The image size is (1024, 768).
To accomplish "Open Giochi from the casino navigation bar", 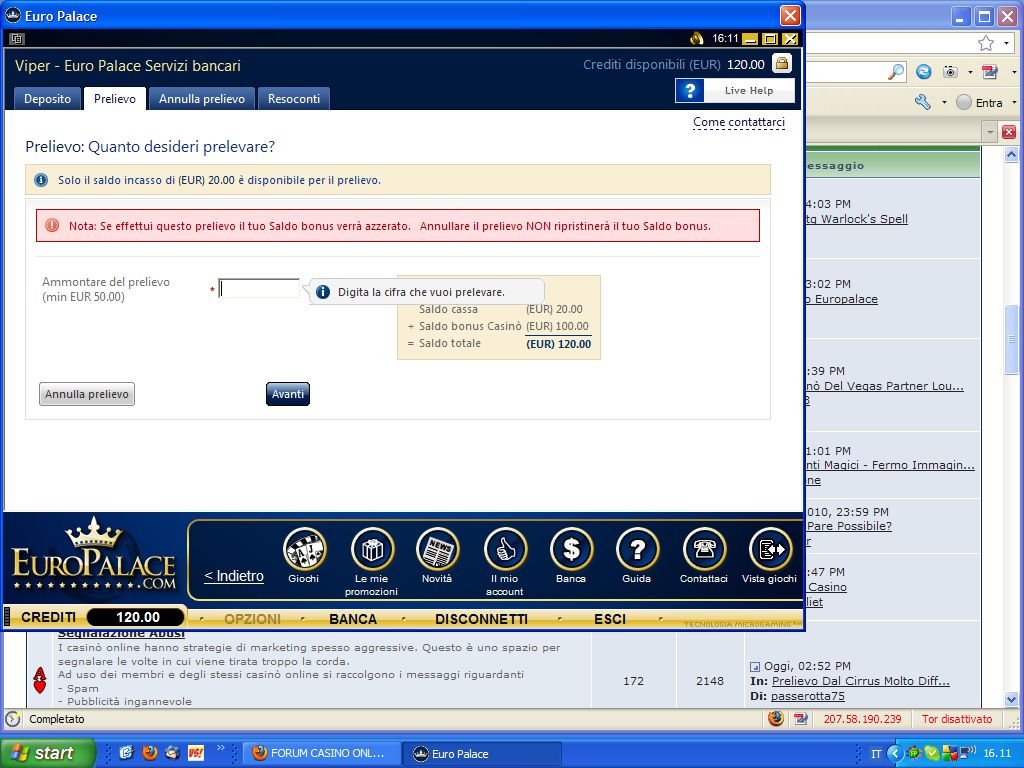I will pos(304,550).
